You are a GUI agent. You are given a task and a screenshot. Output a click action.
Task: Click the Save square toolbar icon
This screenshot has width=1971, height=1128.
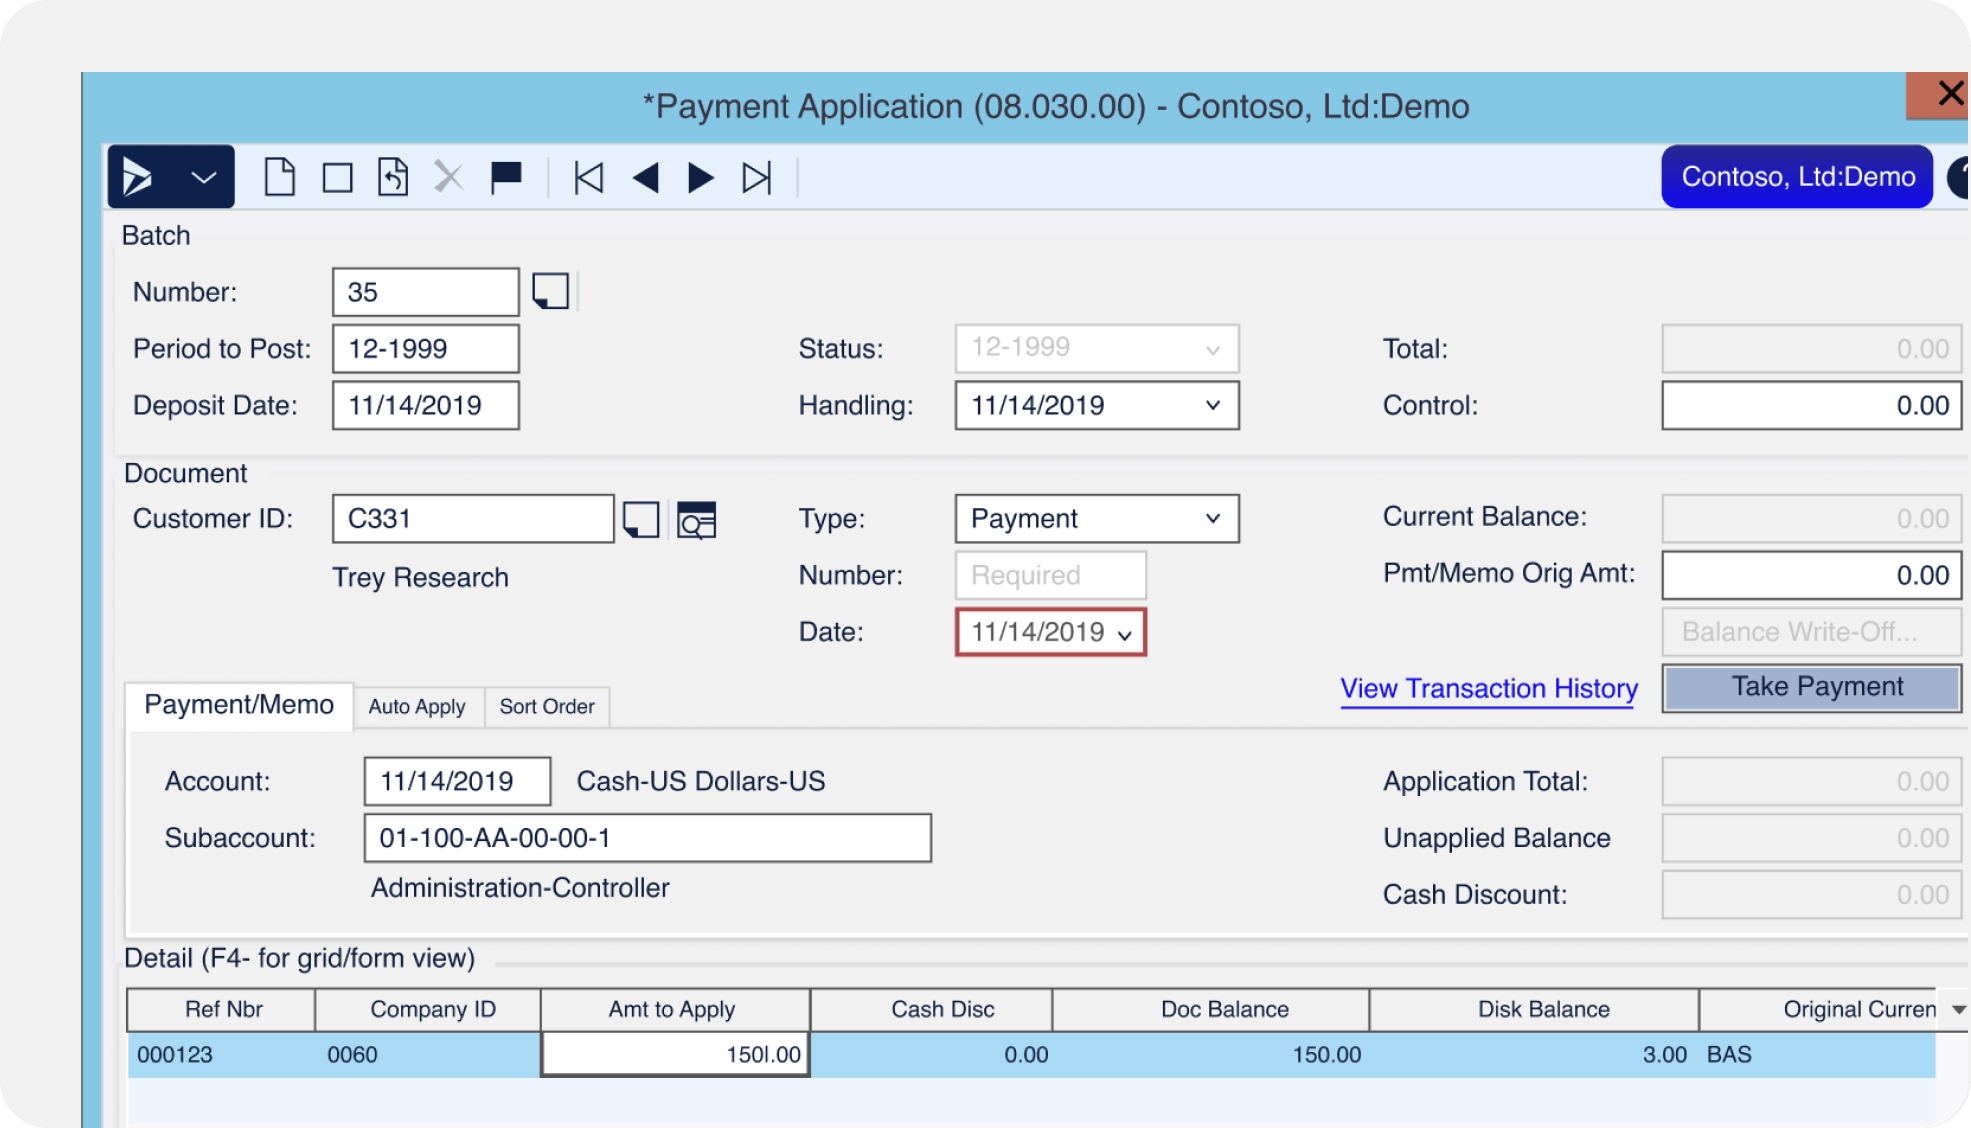pyautogui.click(x=337, y=179)
